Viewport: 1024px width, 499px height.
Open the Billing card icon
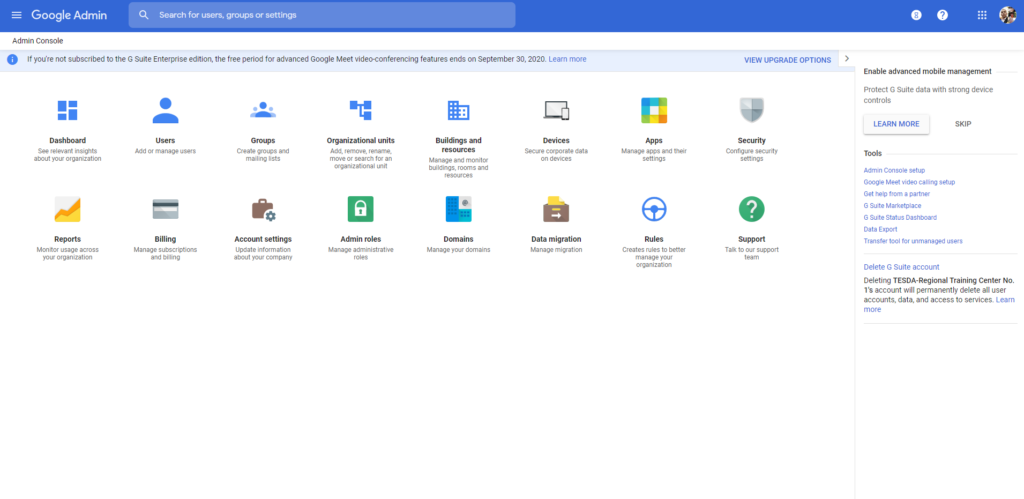point(165,209)
